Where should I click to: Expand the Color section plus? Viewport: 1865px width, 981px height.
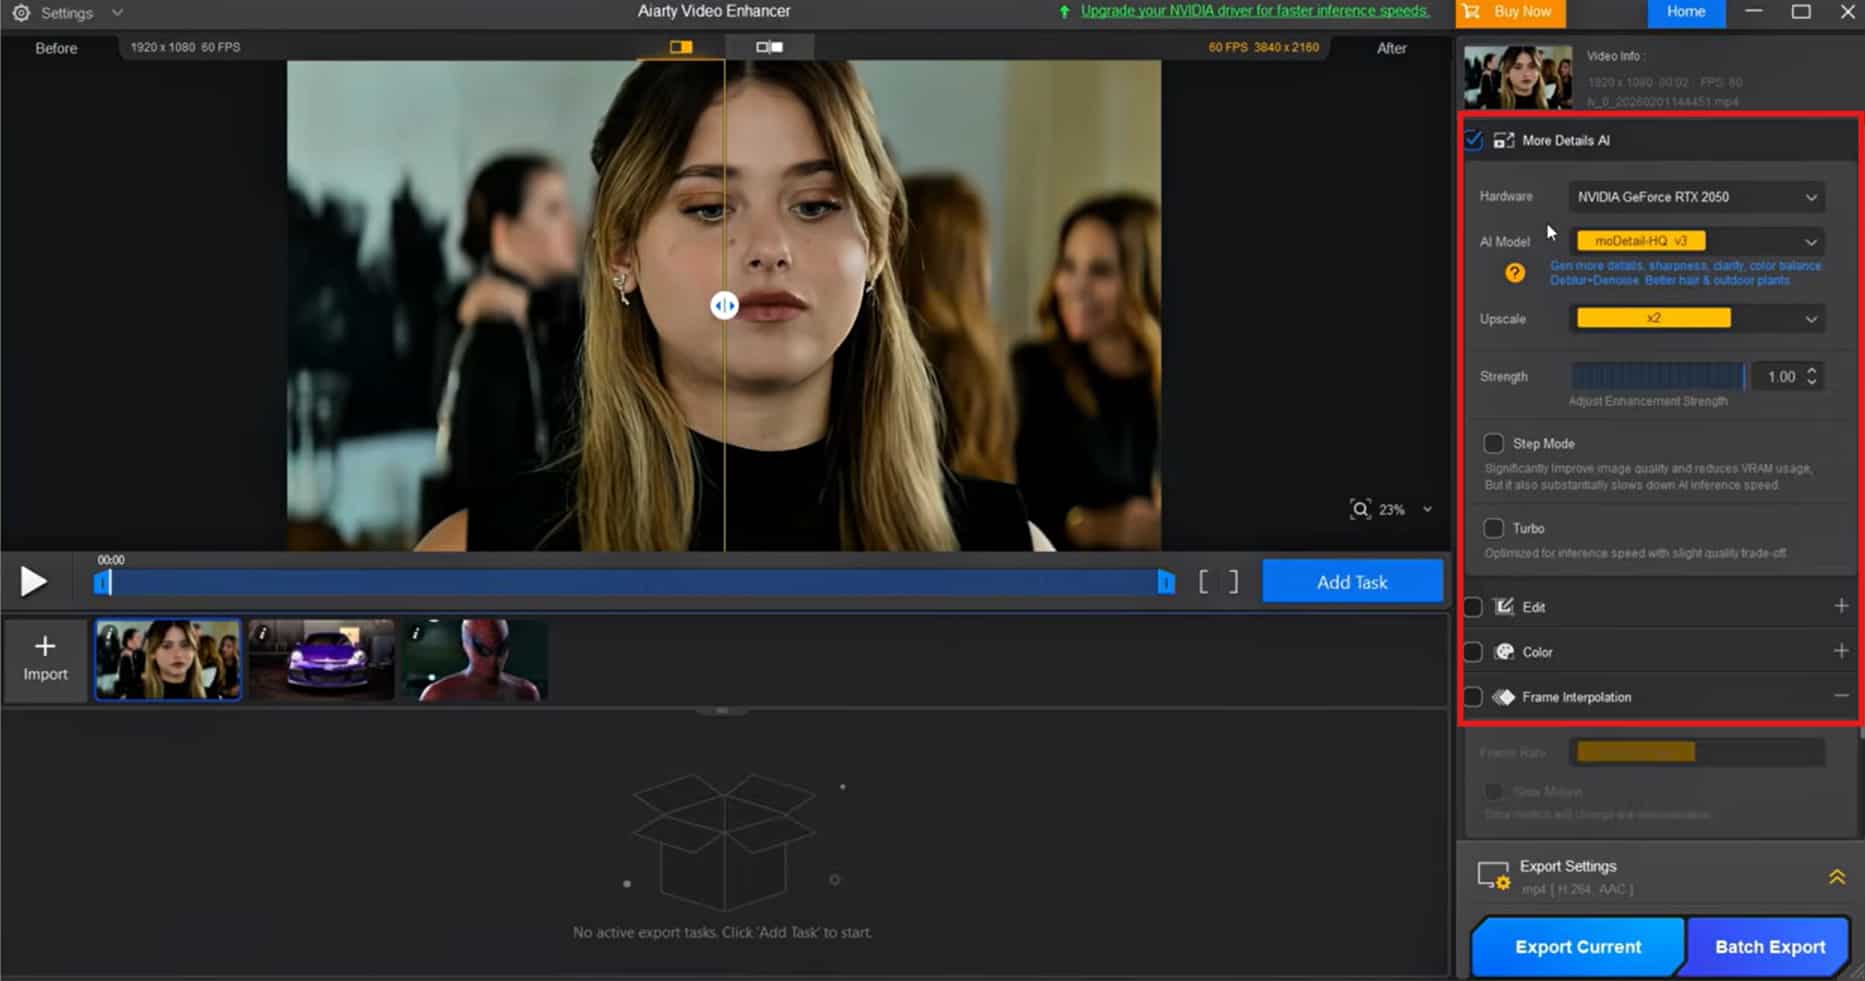pyautogui.click(x=1841, y=651)
